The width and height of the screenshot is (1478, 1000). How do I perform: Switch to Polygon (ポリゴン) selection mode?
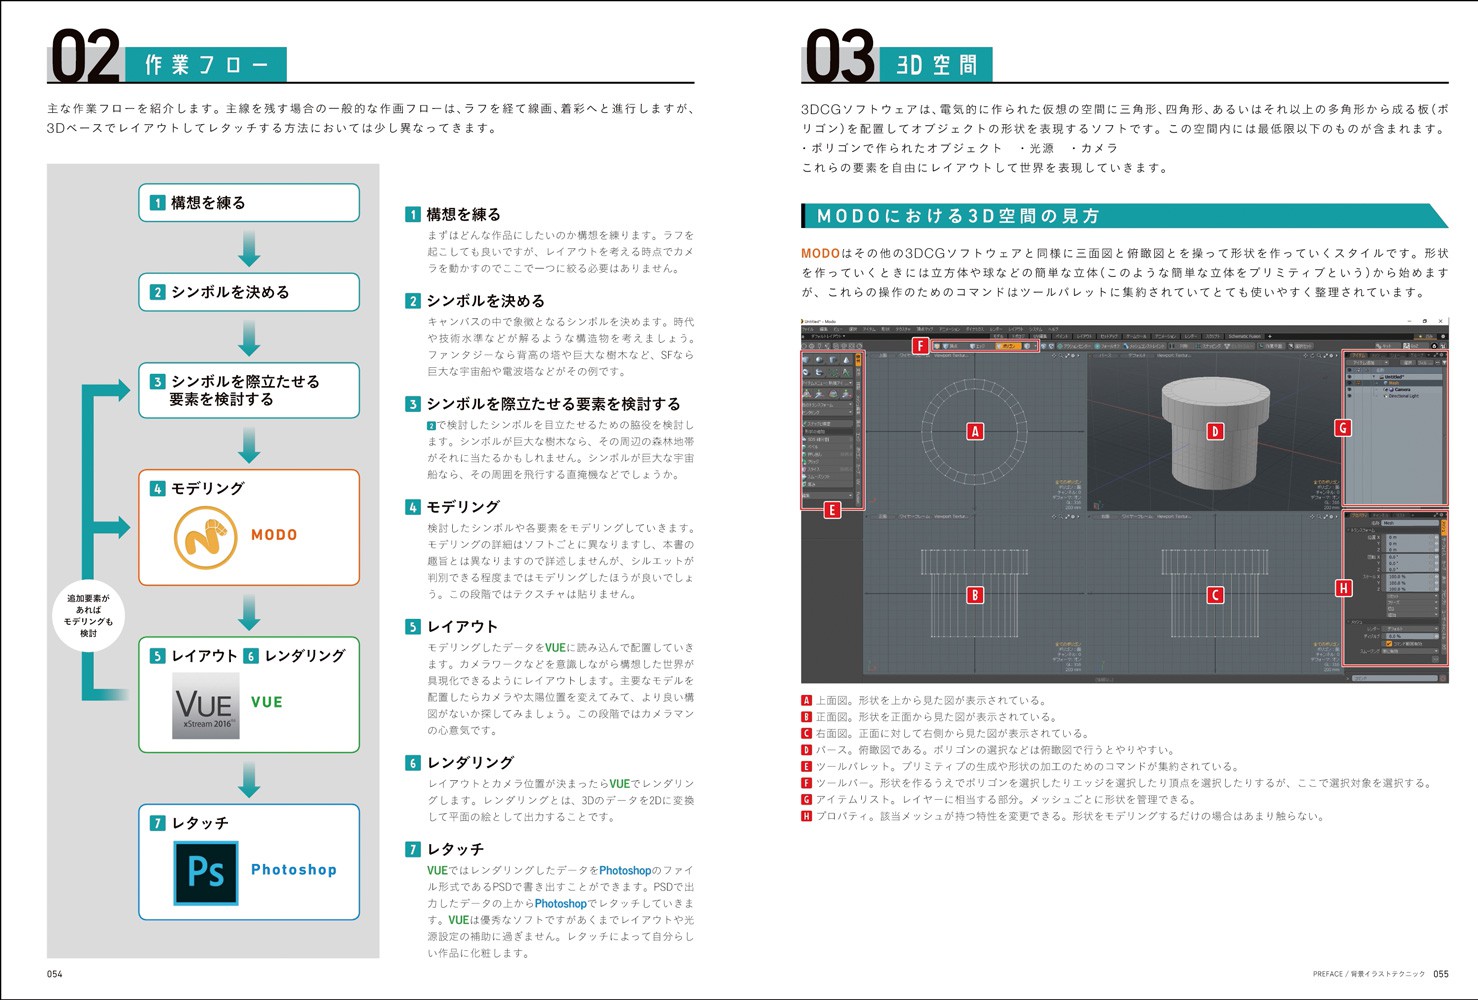[x=1010, y=346]
